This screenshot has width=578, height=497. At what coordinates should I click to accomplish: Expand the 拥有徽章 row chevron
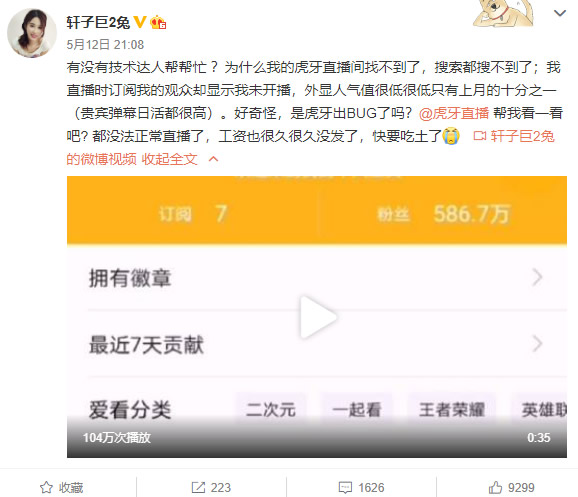[537, 277]
